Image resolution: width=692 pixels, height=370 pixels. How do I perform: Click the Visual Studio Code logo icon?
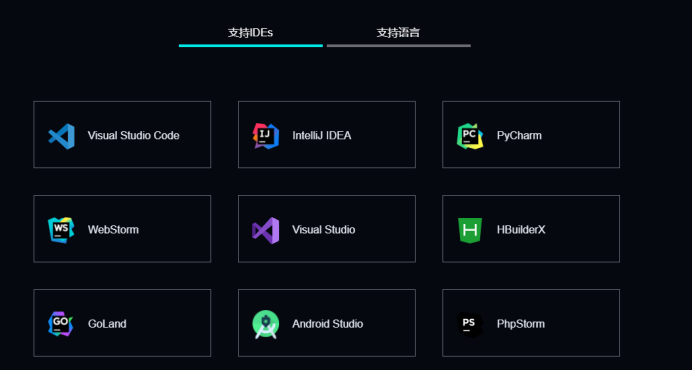tap(61, 136)
